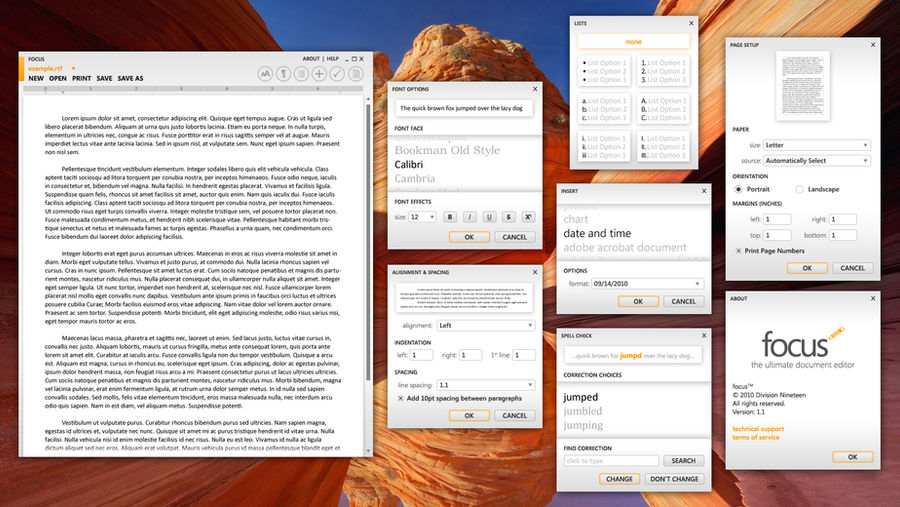Click PRINT in the editor menu
900x507 pixels.
coord(82,78)
